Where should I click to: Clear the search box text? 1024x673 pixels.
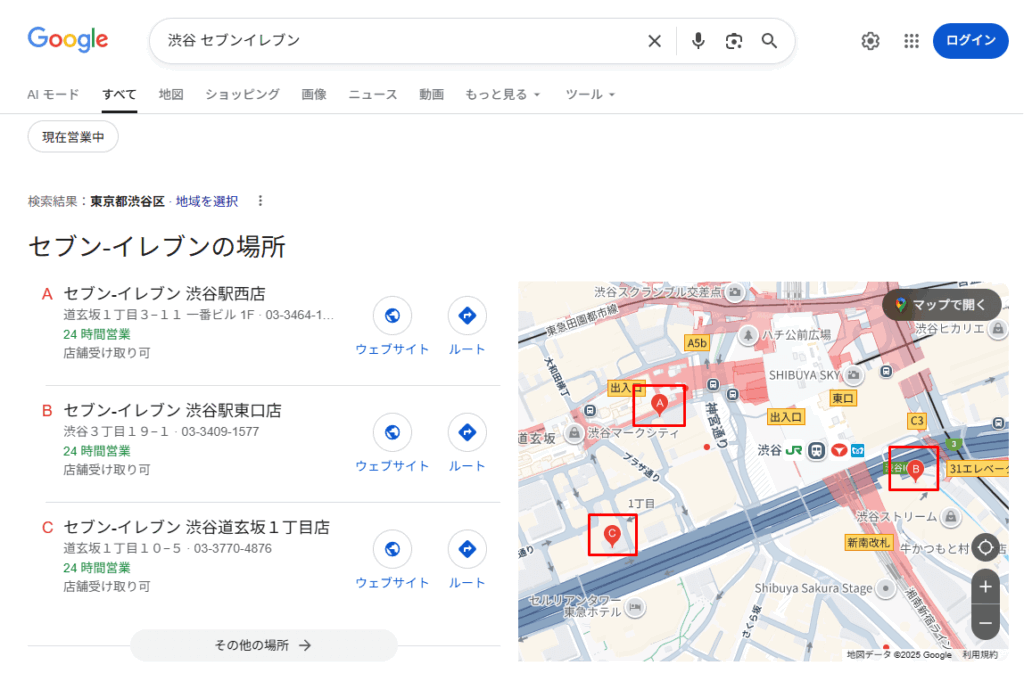click(x=654, y=41)
